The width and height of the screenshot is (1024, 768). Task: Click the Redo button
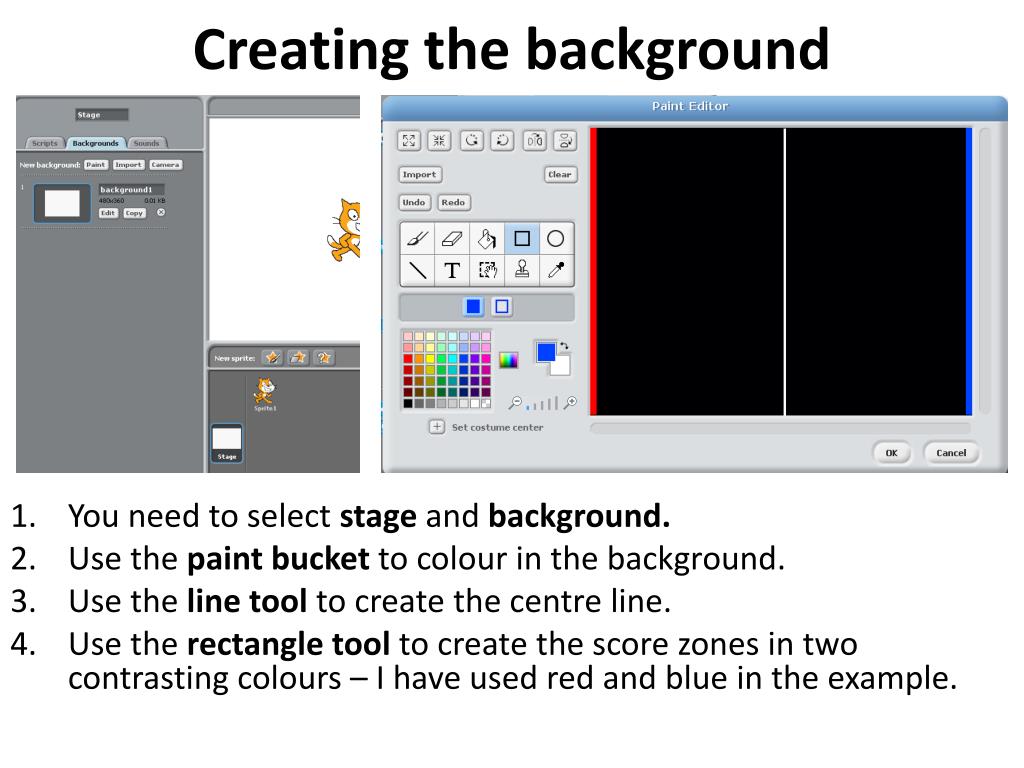pos(453,202)
